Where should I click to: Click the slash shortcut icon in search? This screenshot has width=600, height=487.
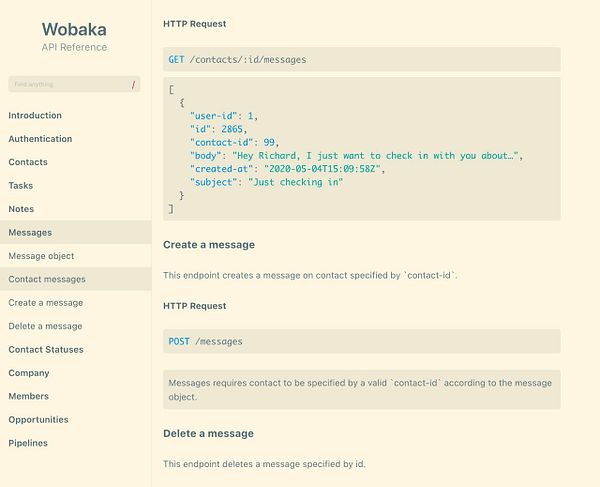point(133,85)
